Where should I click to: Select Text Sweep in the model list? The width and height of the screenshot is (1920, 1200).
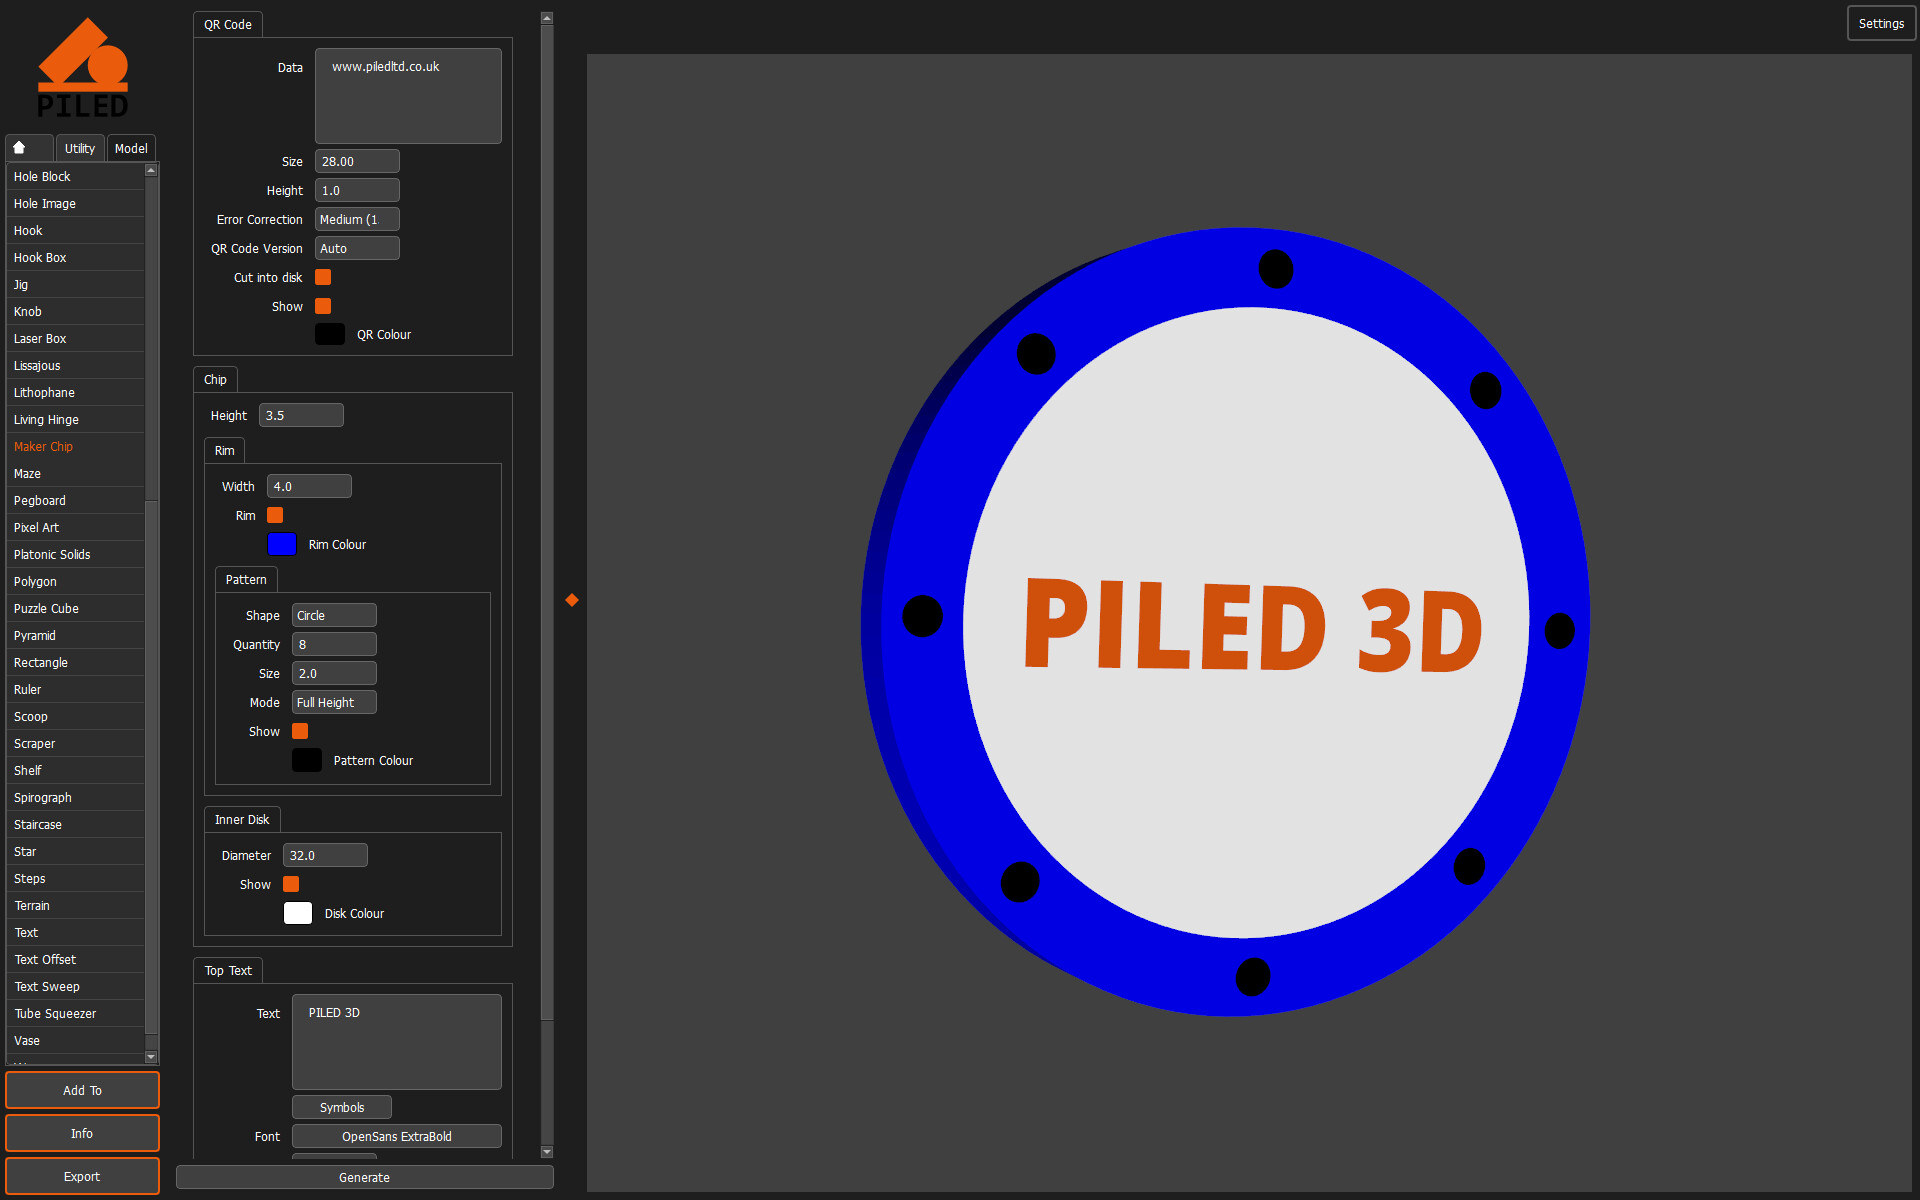[x=75, y=986]
